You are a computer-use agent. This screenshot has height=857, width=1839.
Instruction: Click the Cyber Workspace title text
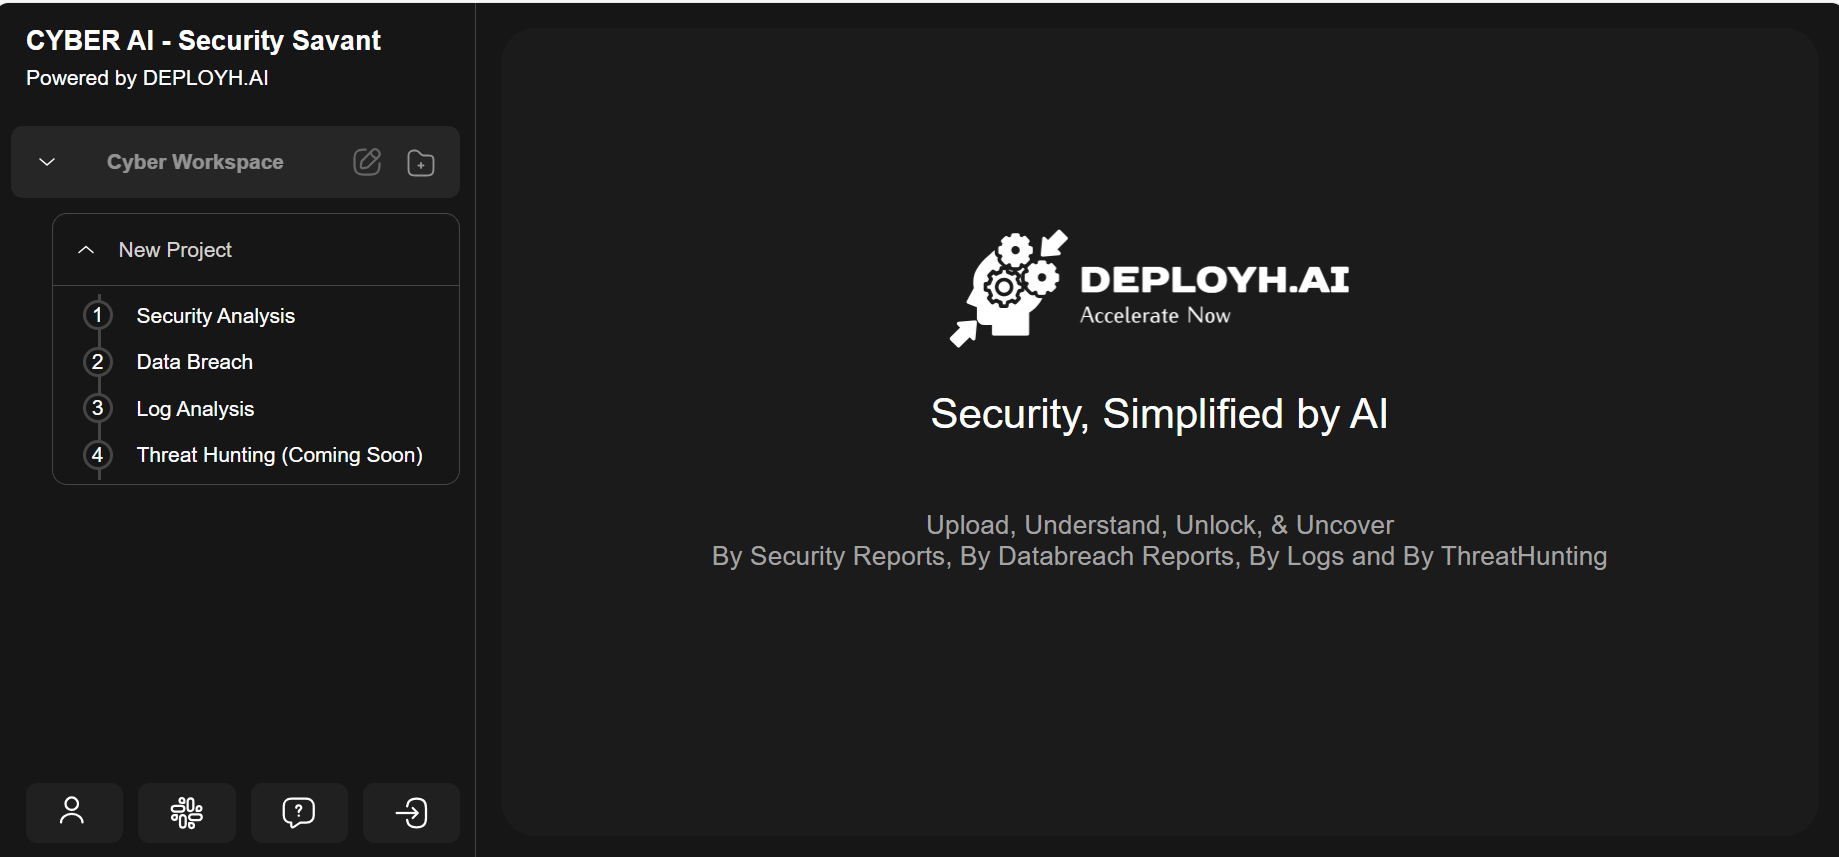tap(195, 162)
